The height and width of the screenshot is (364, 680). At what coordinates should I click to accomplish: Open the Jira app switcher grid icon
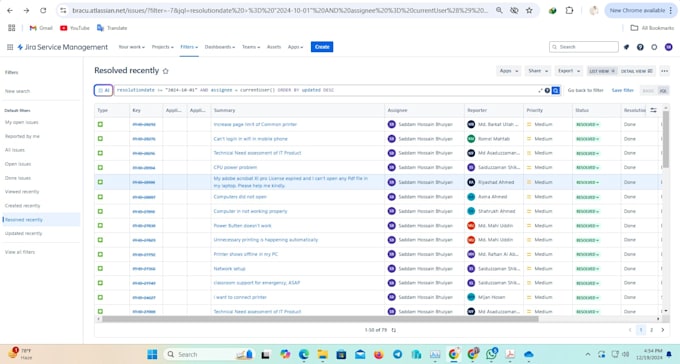tap(10, 47)
